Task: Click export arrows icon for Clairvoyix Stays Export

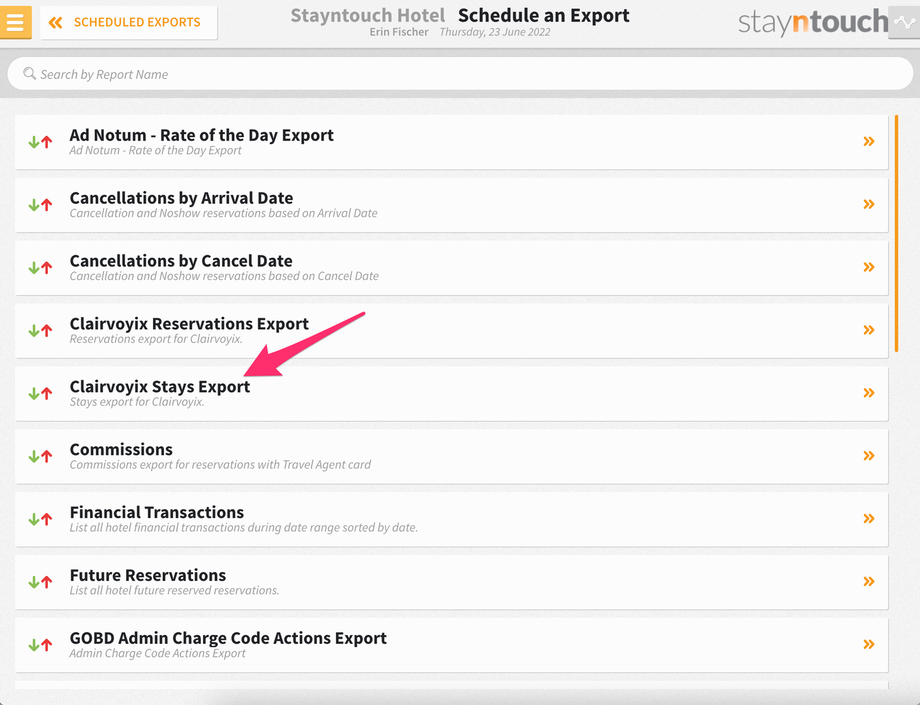Action: point(40,393)
